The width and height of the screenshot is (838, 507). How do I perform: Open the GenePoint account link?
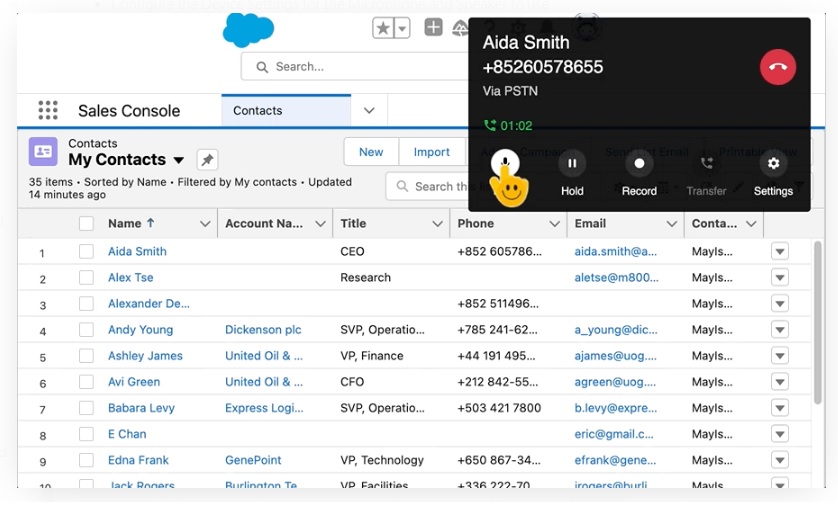tap(253, 460)
